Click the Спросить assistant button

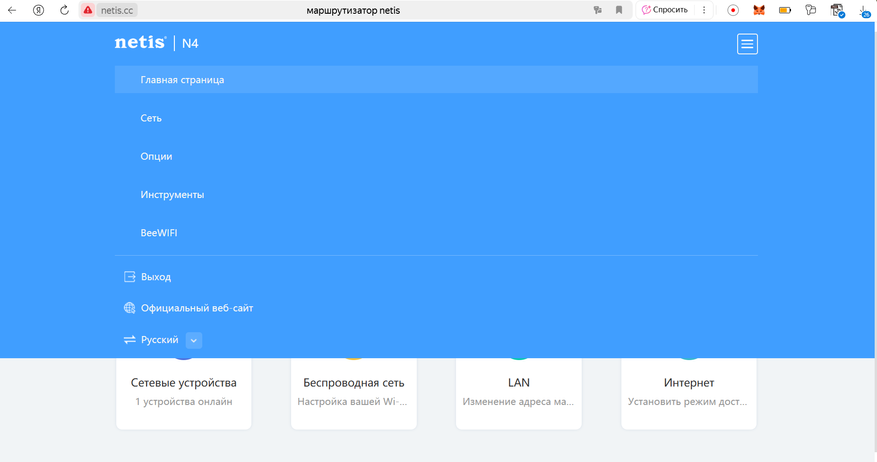665,10
